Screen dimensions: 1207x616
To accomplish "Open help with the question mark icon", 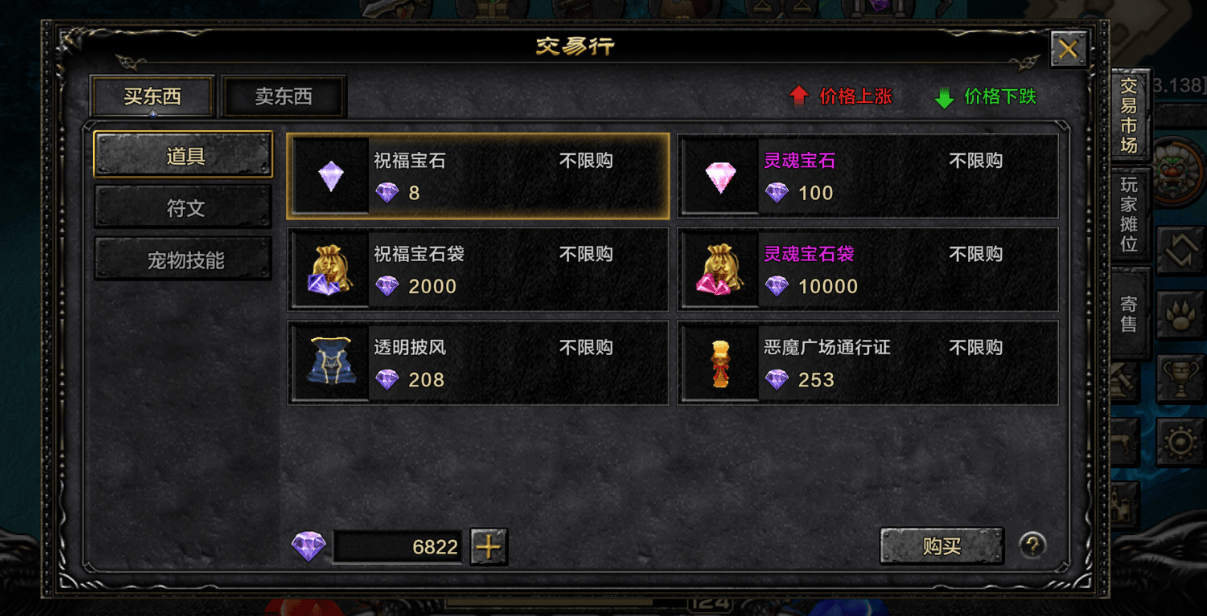I will coord(1032,546).
